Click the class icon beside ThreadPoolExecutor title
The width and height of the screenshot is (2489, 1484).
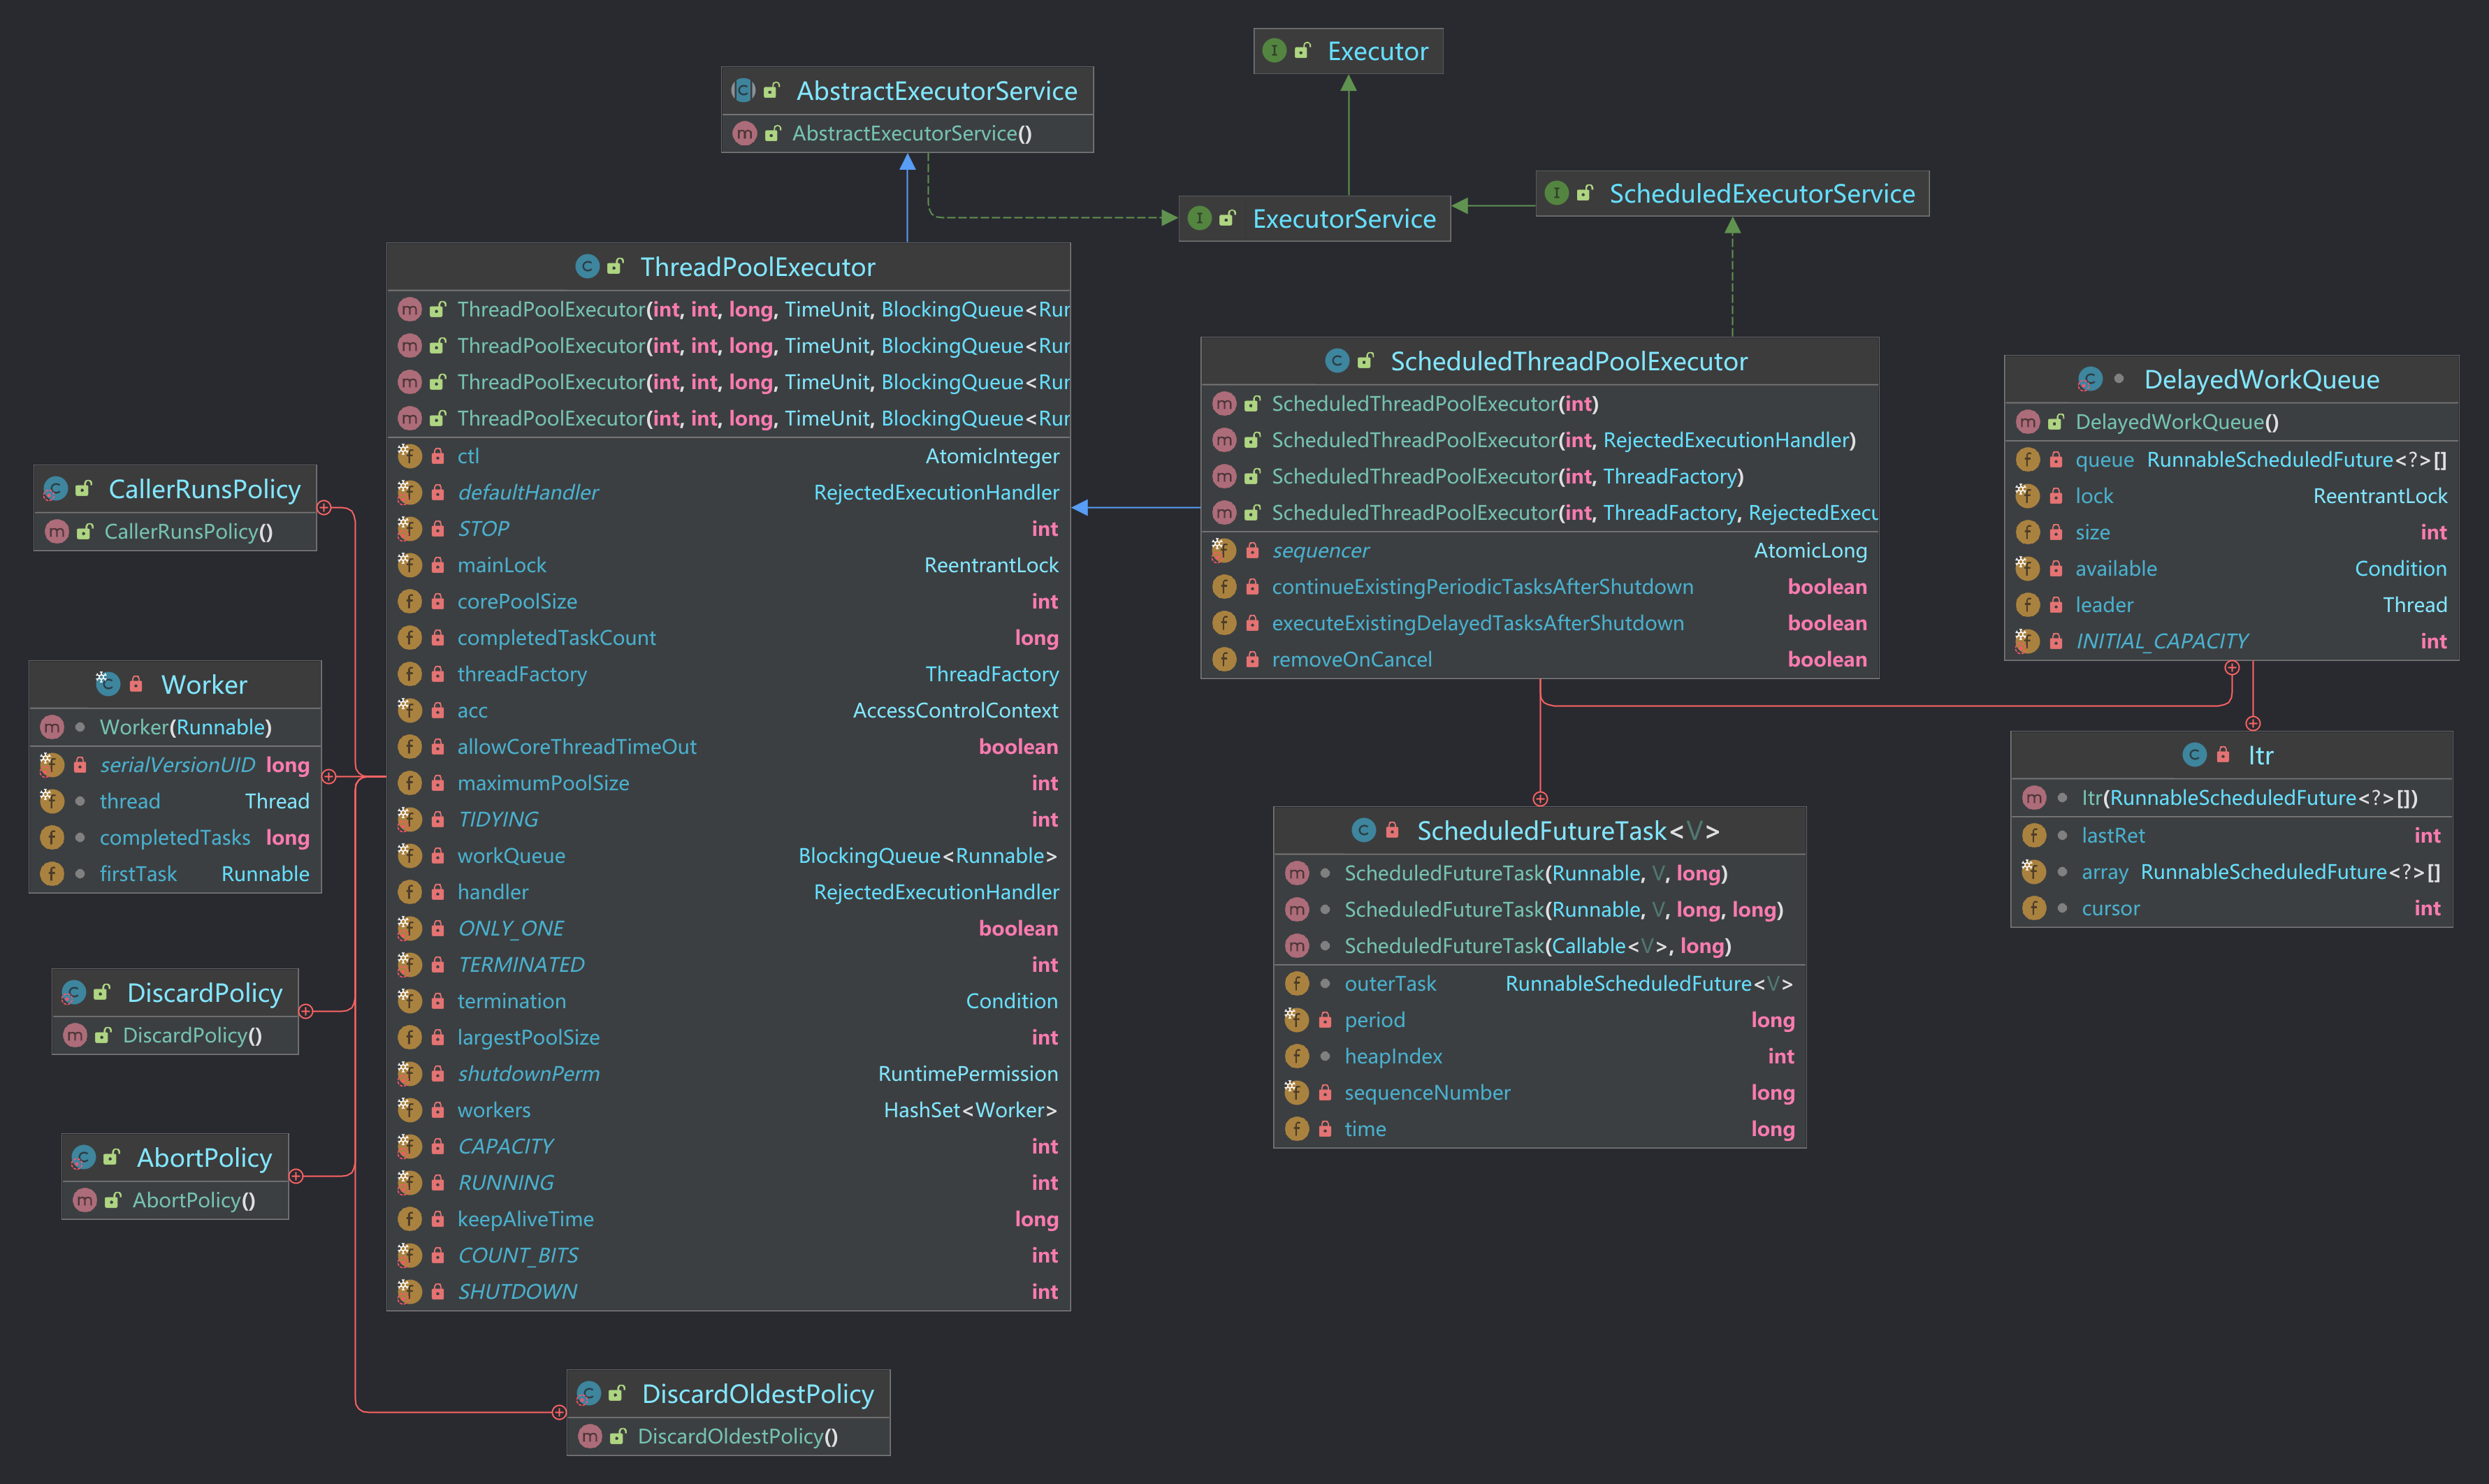click(x=587, y=267)
